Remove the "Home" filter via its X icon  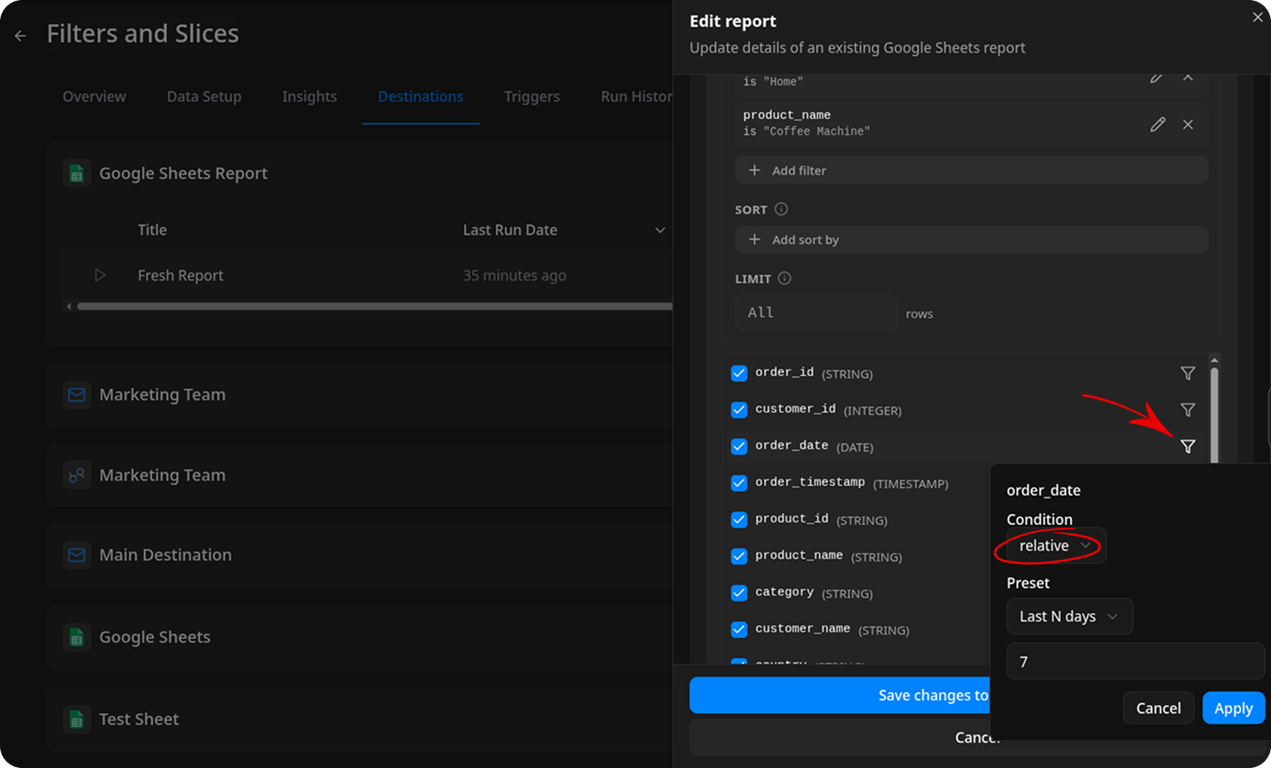1188,77
